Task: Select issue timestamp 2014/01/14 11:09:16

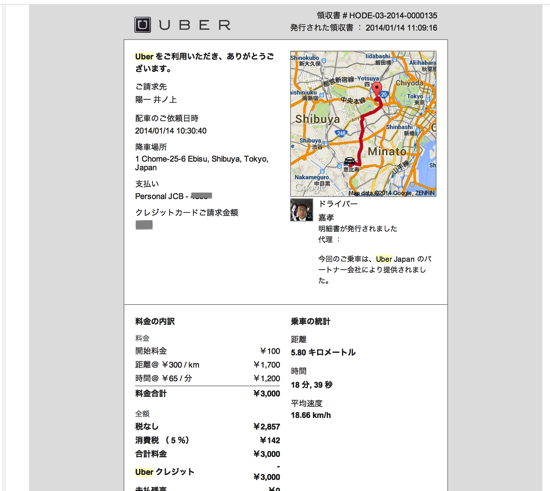Action: [x=401, y=28]
